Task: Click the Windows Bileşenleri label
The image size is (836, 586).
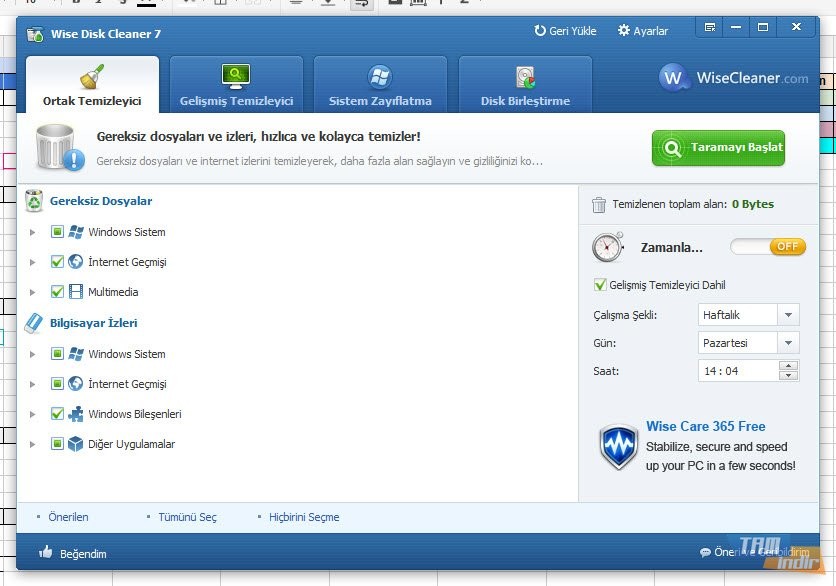Action: (x=135, y=414)
